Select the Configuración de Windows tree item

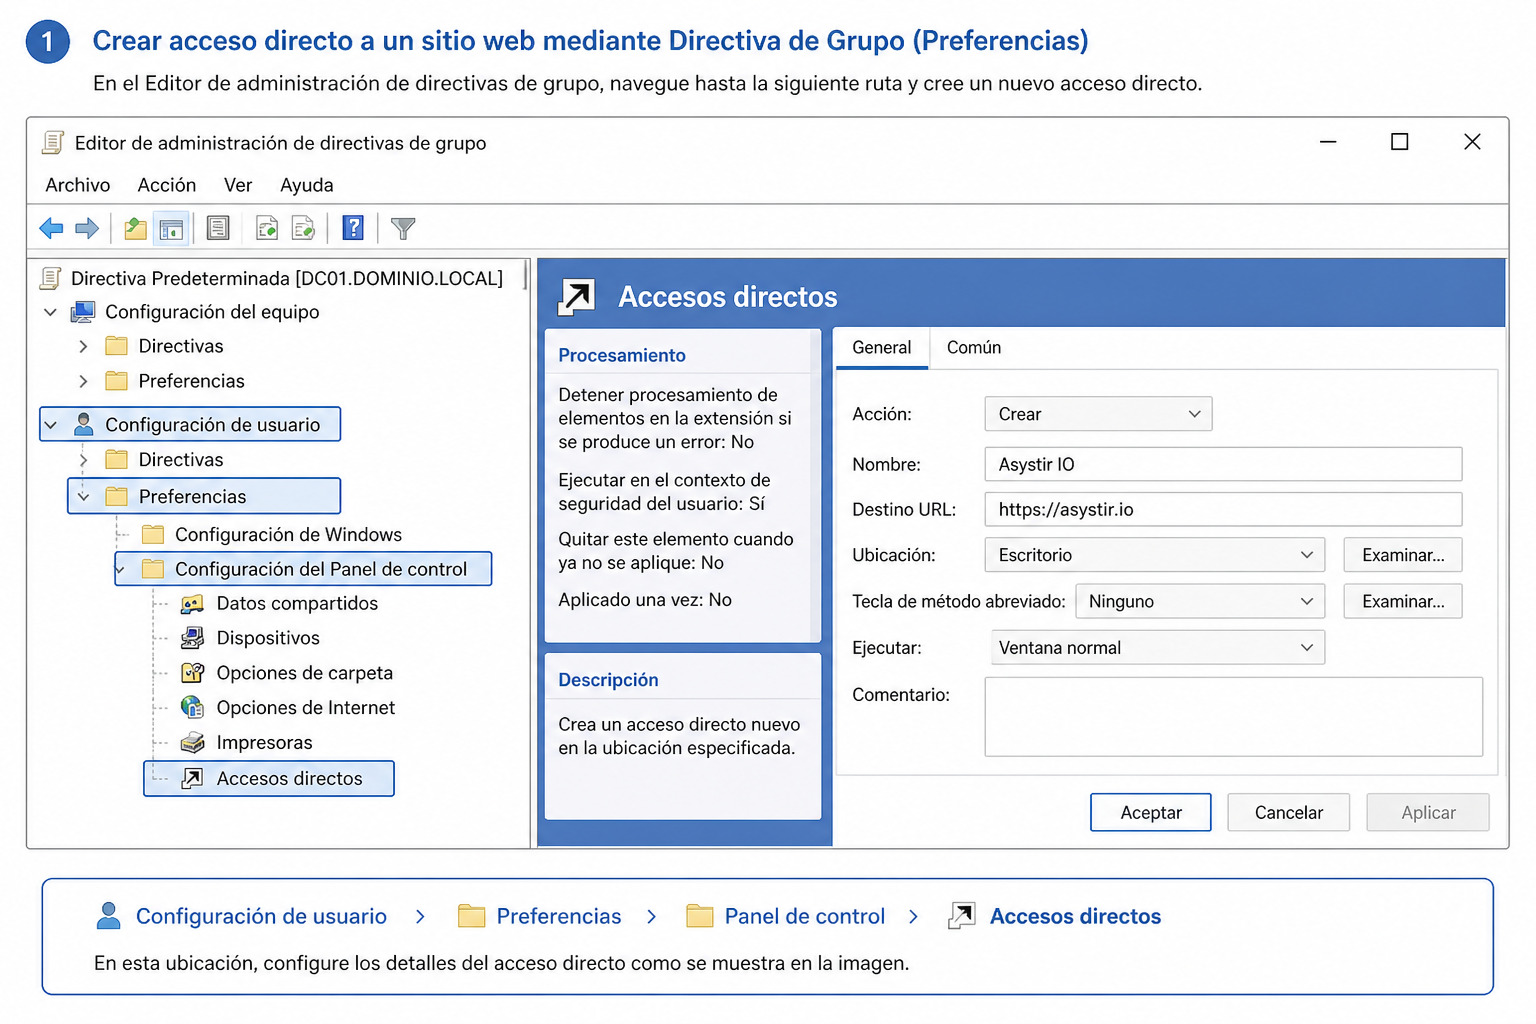288,535
